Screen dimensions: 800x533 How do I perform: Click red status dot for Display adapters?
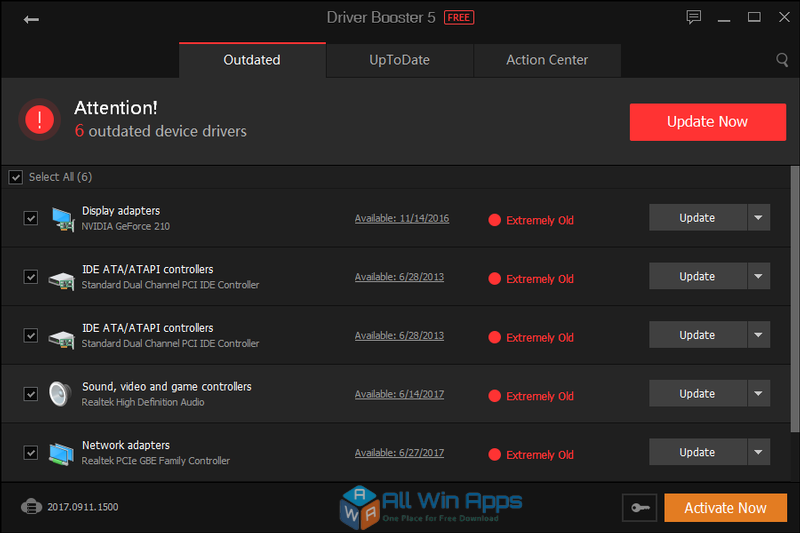coord(494,220)
